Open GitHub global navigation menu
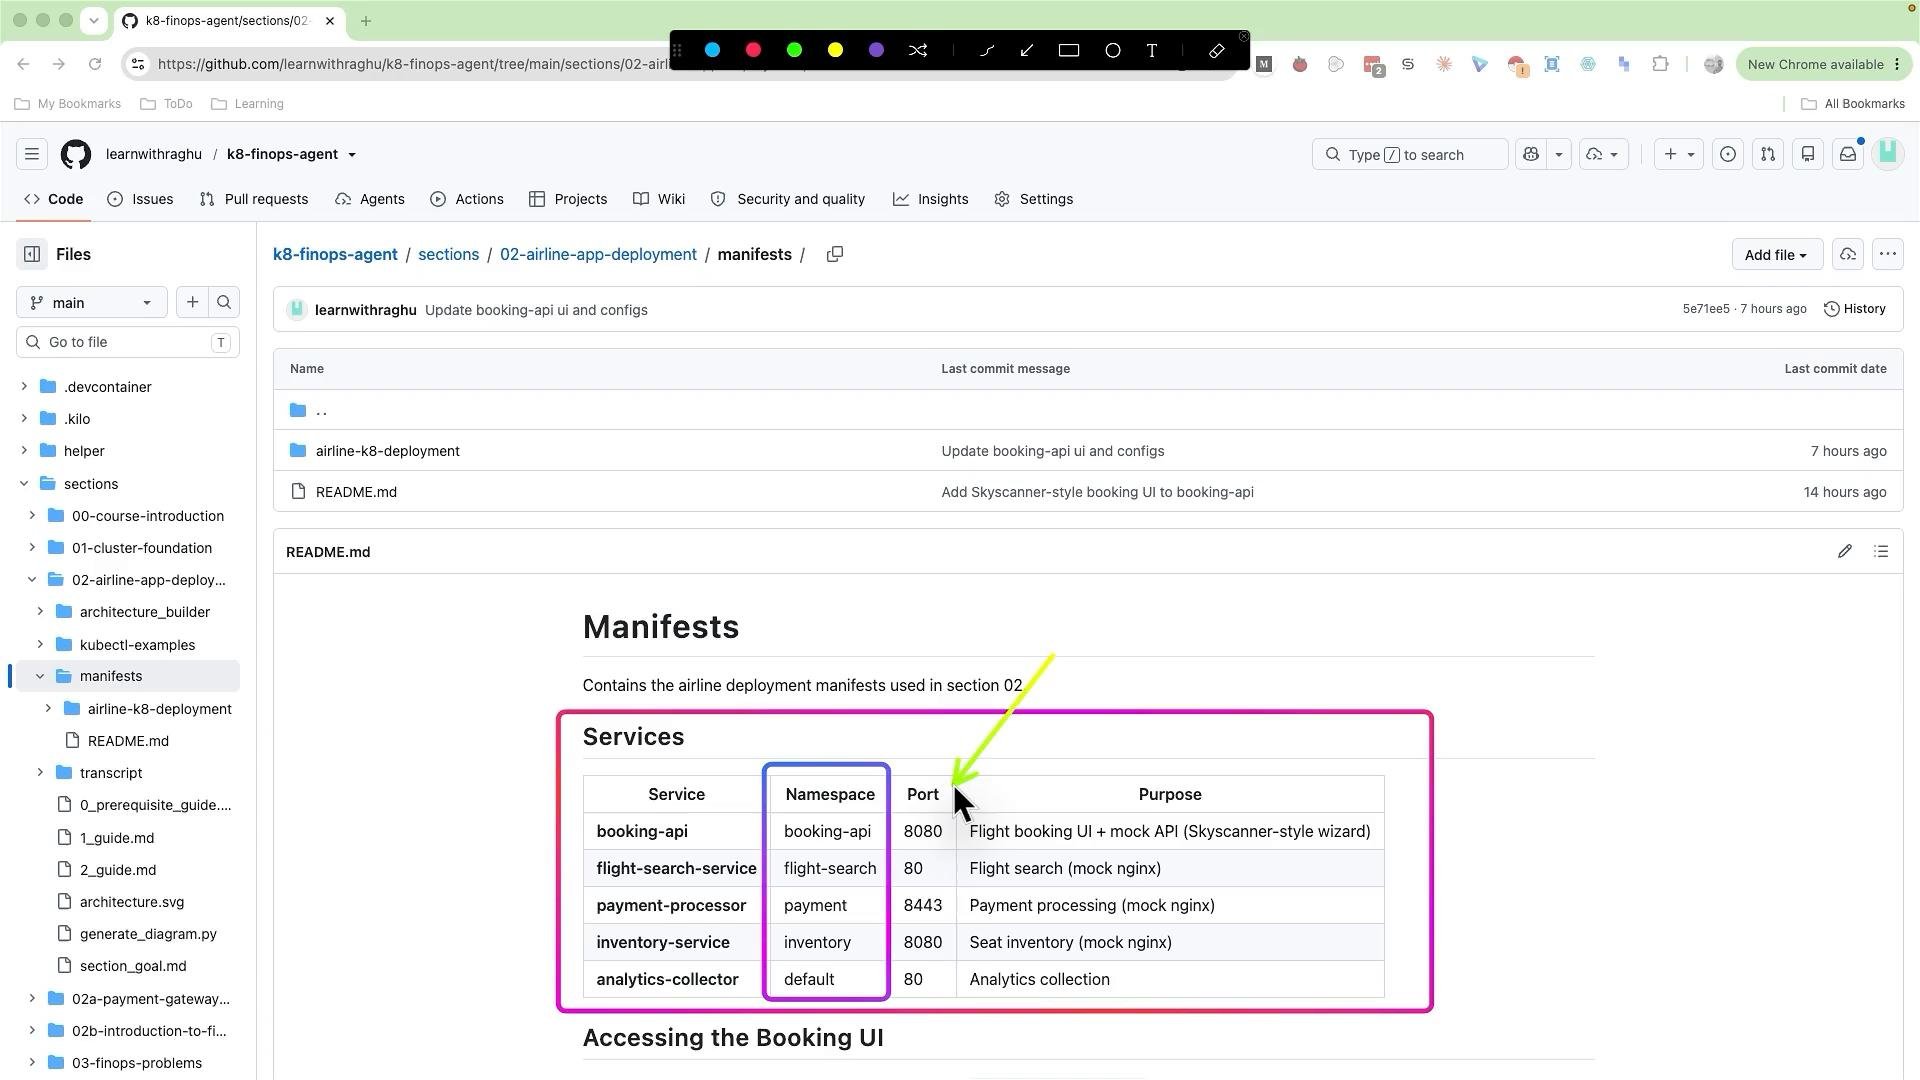 pos(32,154)
